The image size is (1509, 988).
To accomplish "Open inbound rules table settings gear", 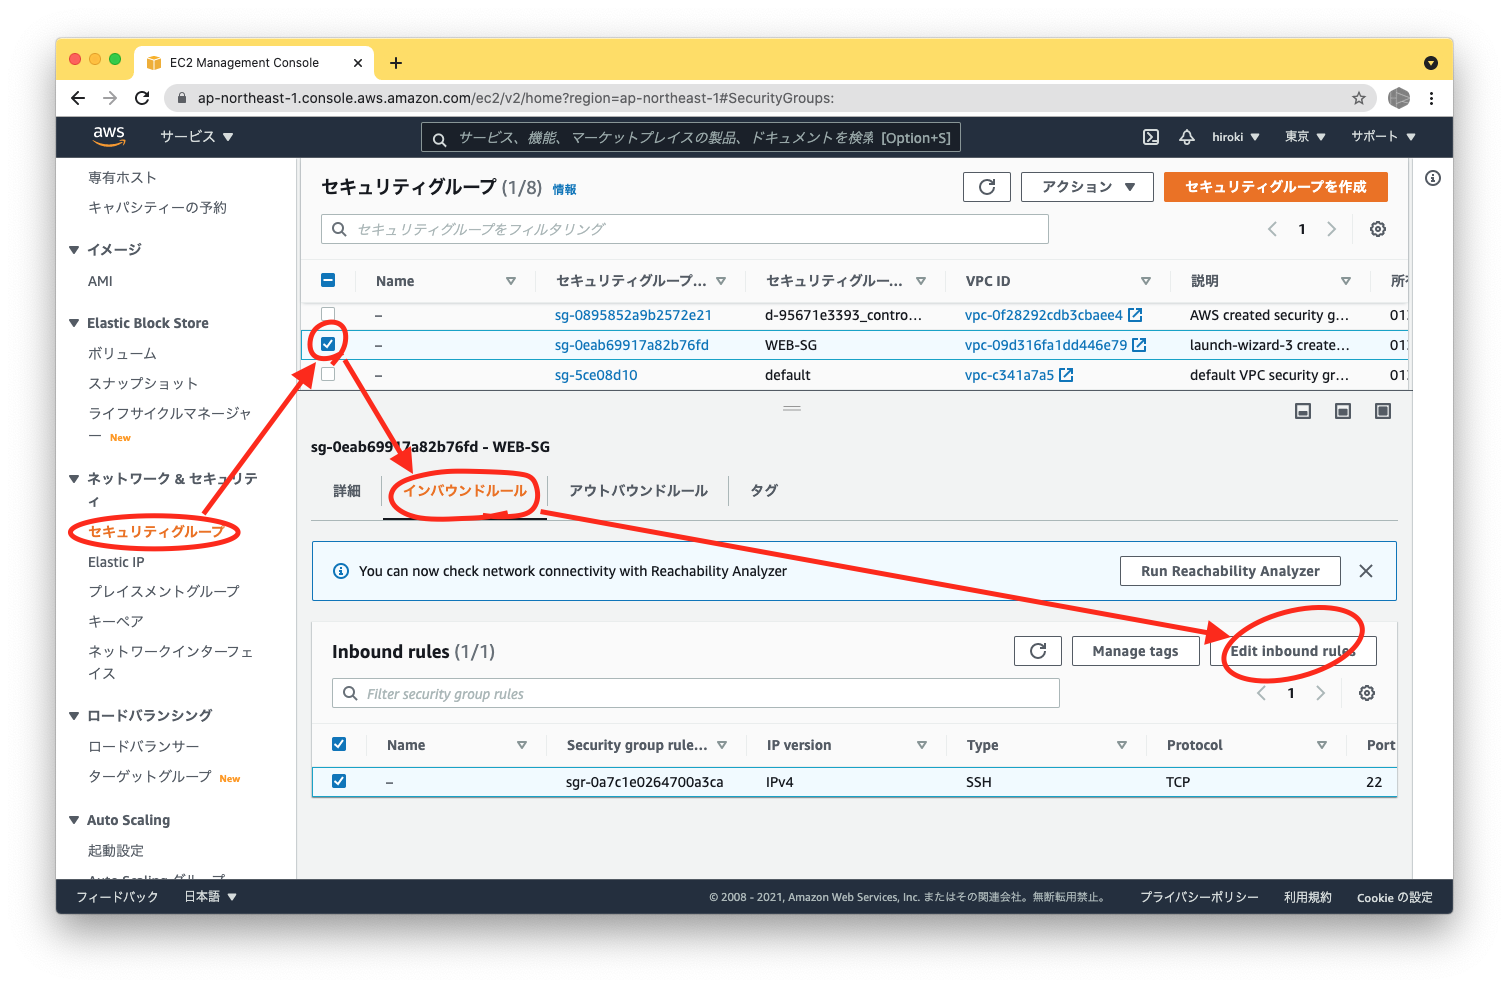I will click(x=1367, y=693).
